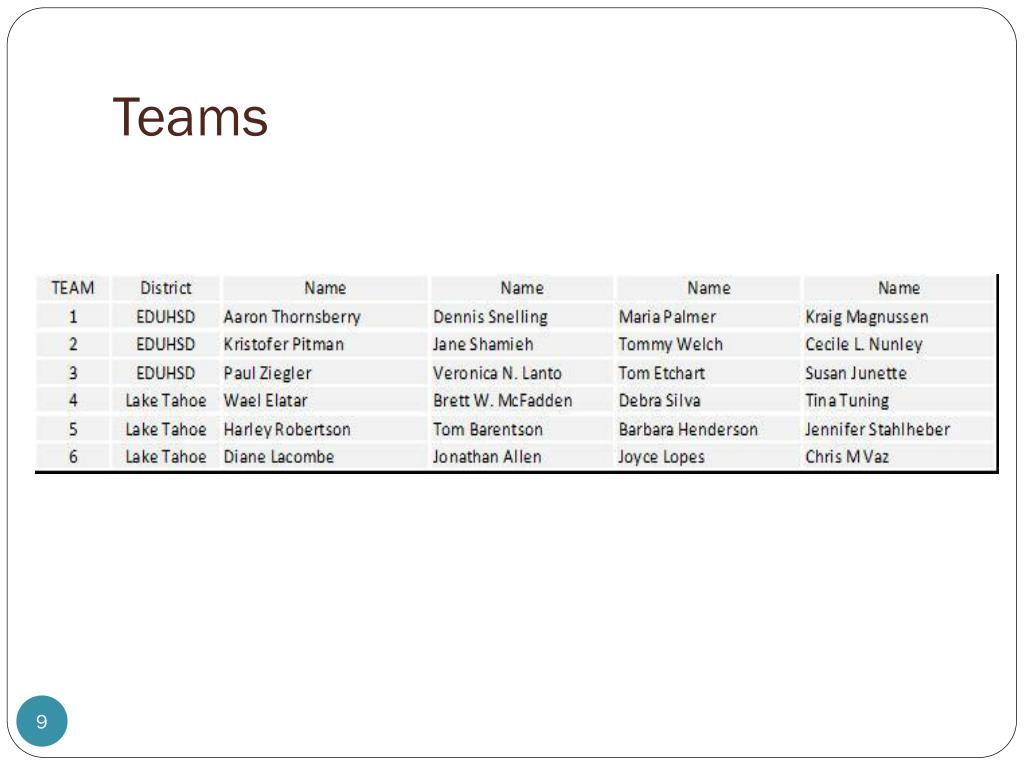The width and height of the screenshot is (1024, 768).
Task: Select the team number 4 cell
Action: 73,400
